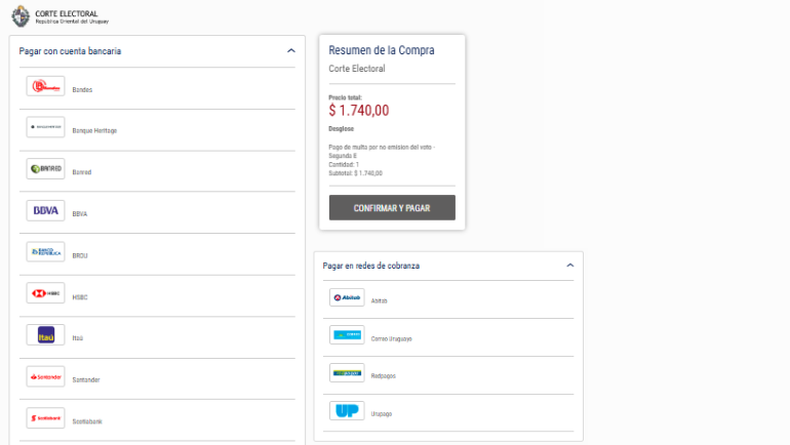The width and height of the screenshot is (790, 445).
Task: Choose the Redpagos logo
Action: (x=347, y=373)
